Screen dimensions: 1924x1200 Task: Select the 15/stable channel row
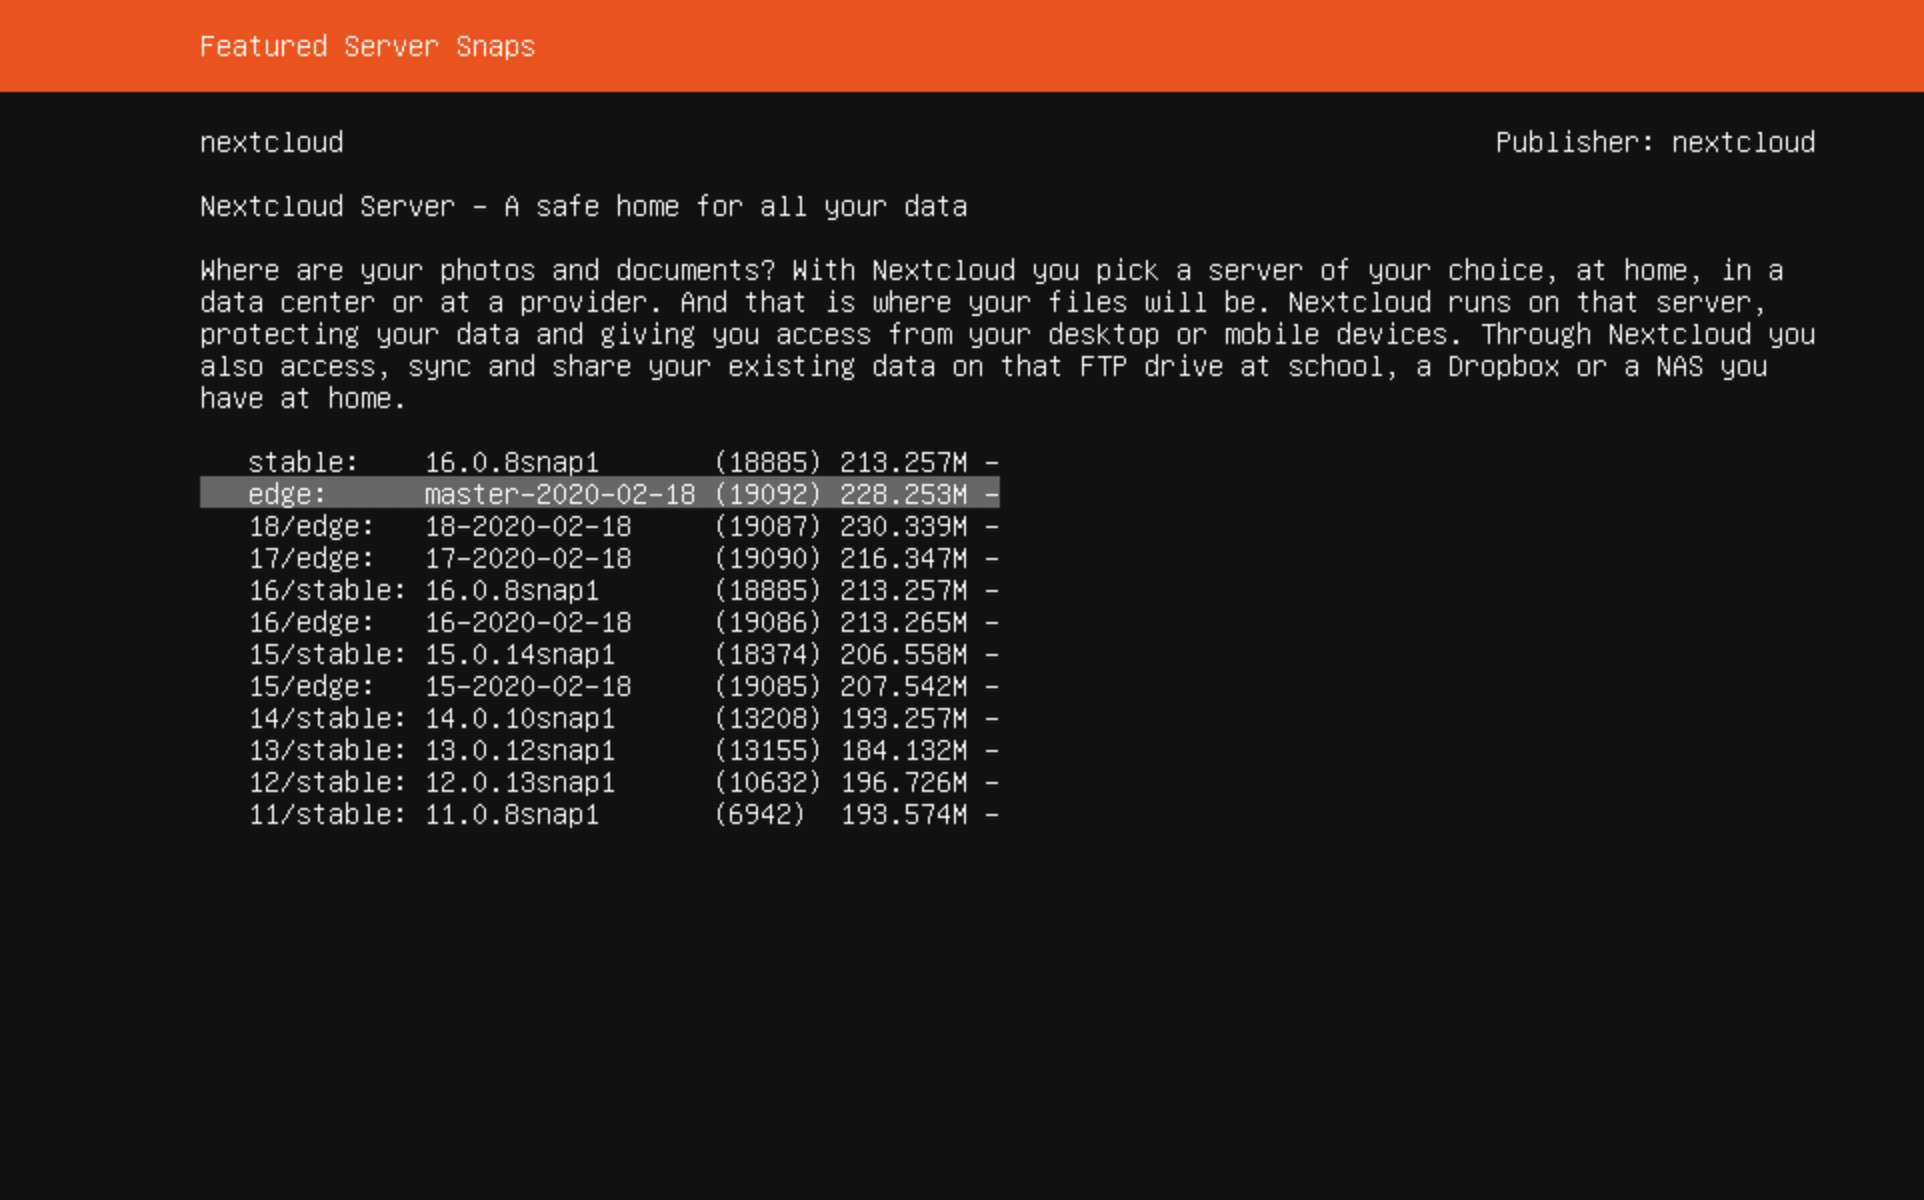pyautogui.click(x=600, y=654)
